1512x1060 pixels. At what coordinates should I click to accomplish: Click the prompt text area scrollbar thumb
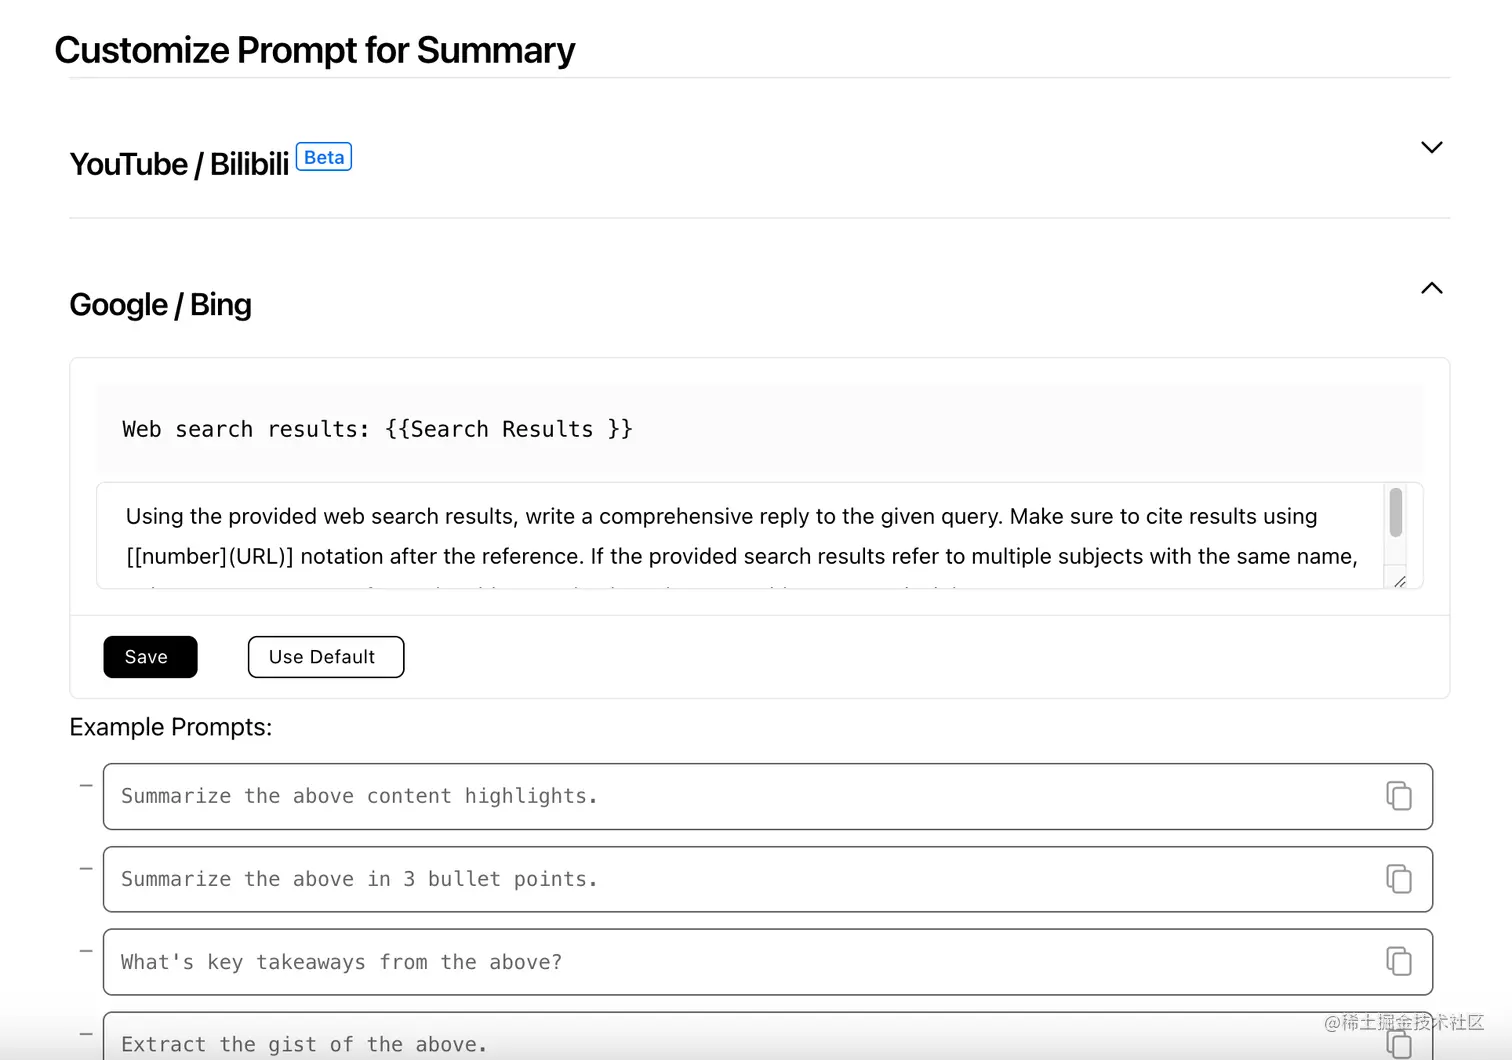click(x=1395, y=512)
